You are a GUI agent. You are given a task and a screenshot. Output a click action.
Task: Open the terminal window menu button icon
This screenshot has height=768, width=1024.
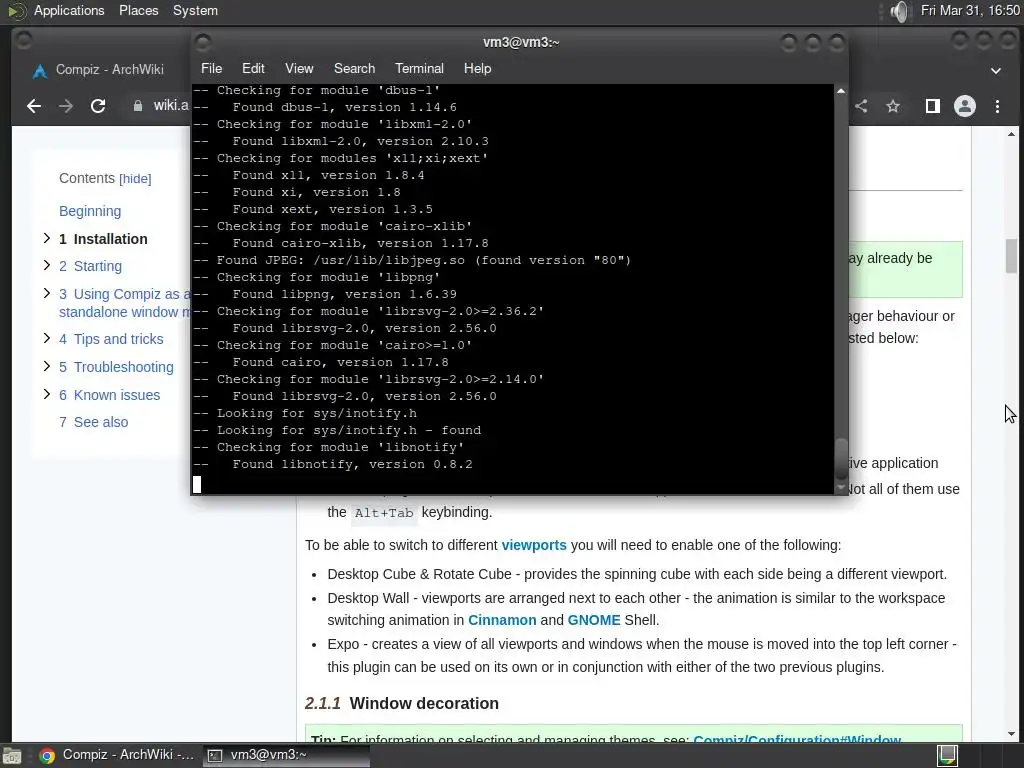point(203,42)
